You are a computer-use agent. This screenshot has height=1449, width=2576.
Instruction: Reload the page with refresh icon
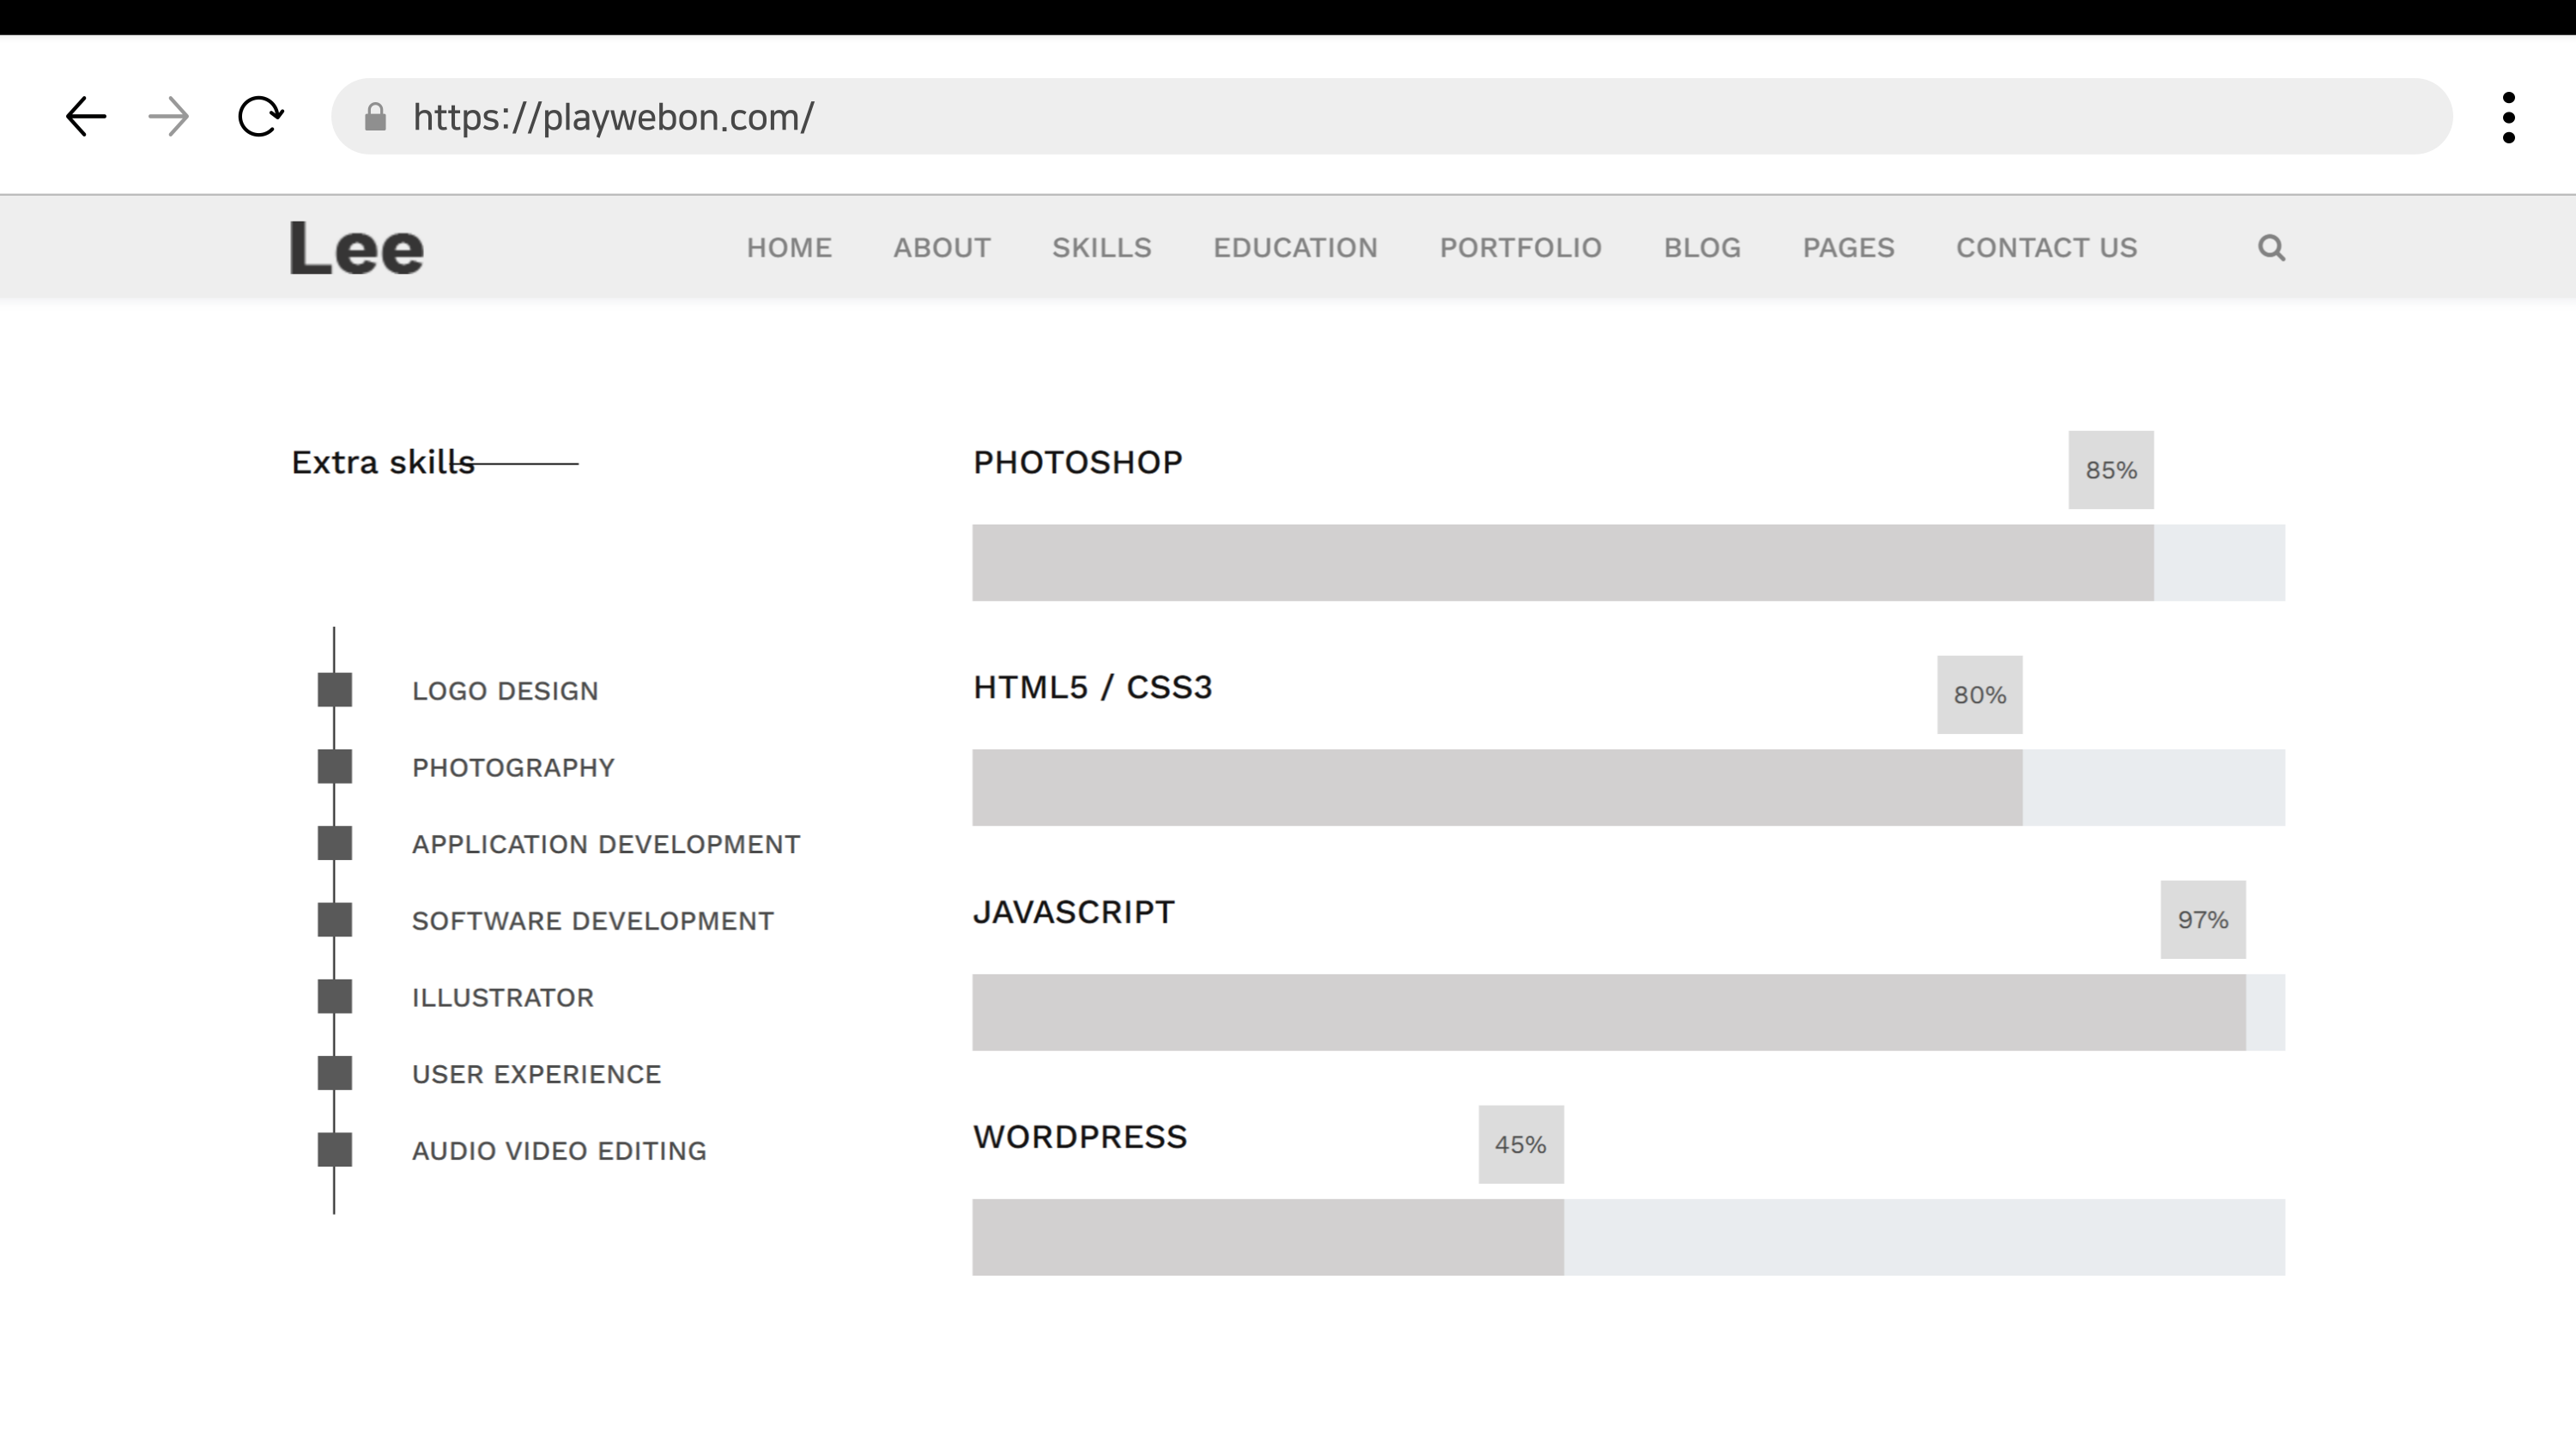pyautogui.click(x=260, y=117)
